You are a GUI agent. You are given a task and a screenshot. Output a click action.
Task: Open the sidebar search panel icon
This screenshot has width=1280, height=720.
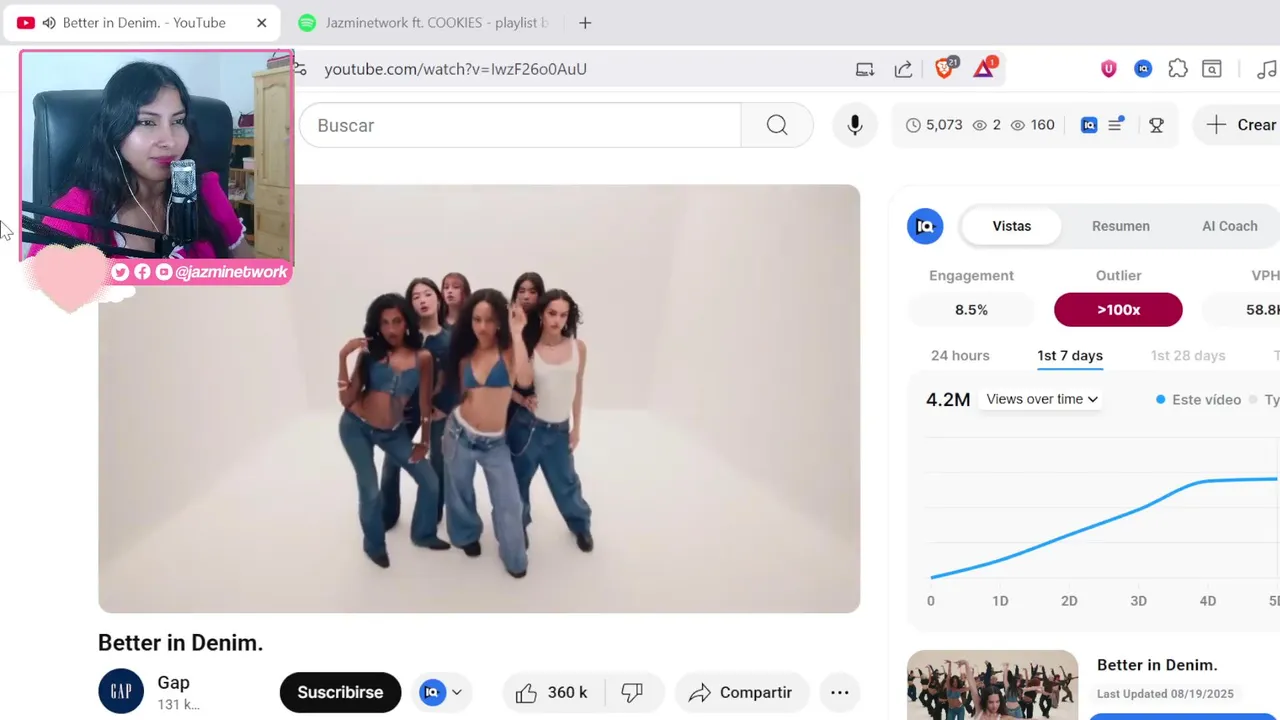[x=1212, y=69]
